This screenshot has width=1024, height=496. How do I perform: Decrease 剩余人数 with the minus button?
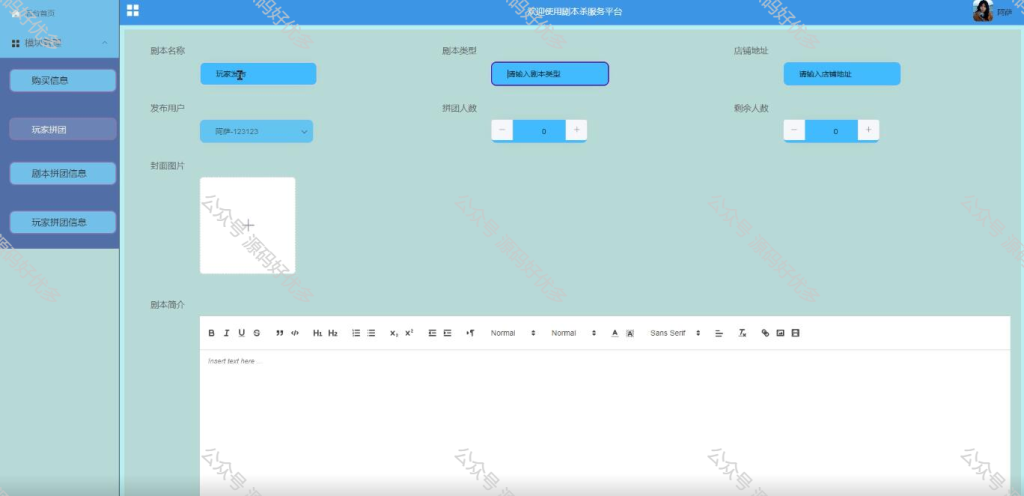[x=794, y=130]
